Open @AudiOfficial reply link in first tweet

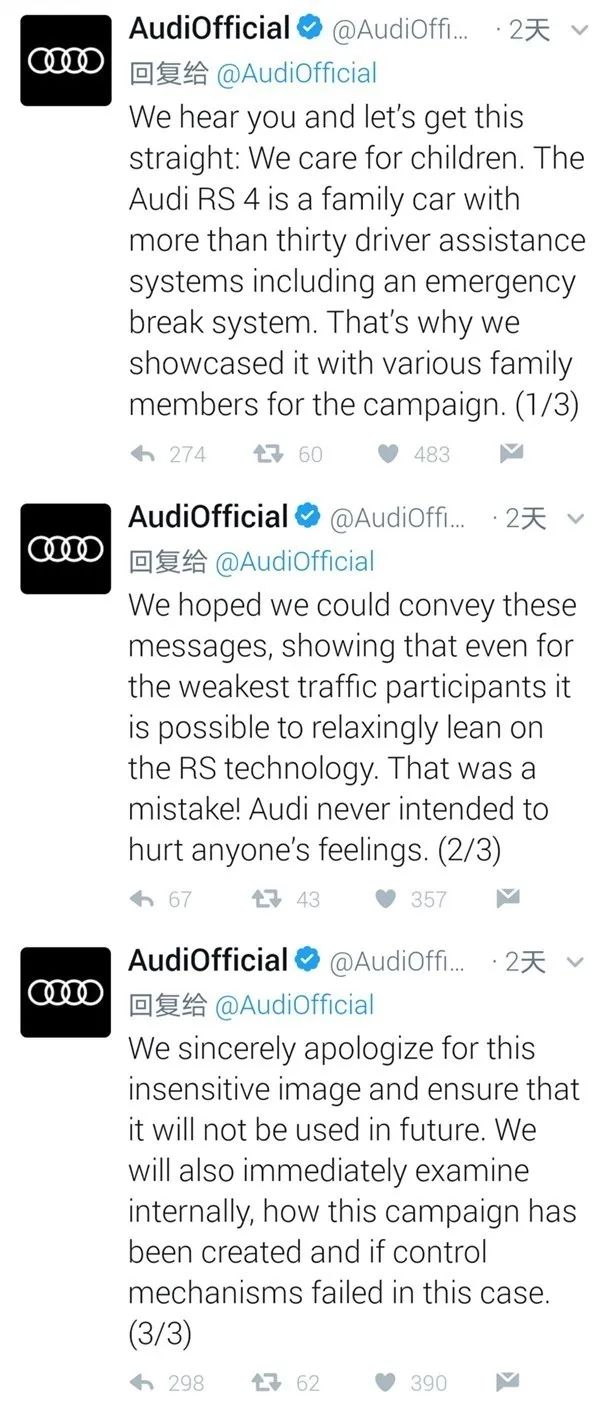(x=296, y=73)
